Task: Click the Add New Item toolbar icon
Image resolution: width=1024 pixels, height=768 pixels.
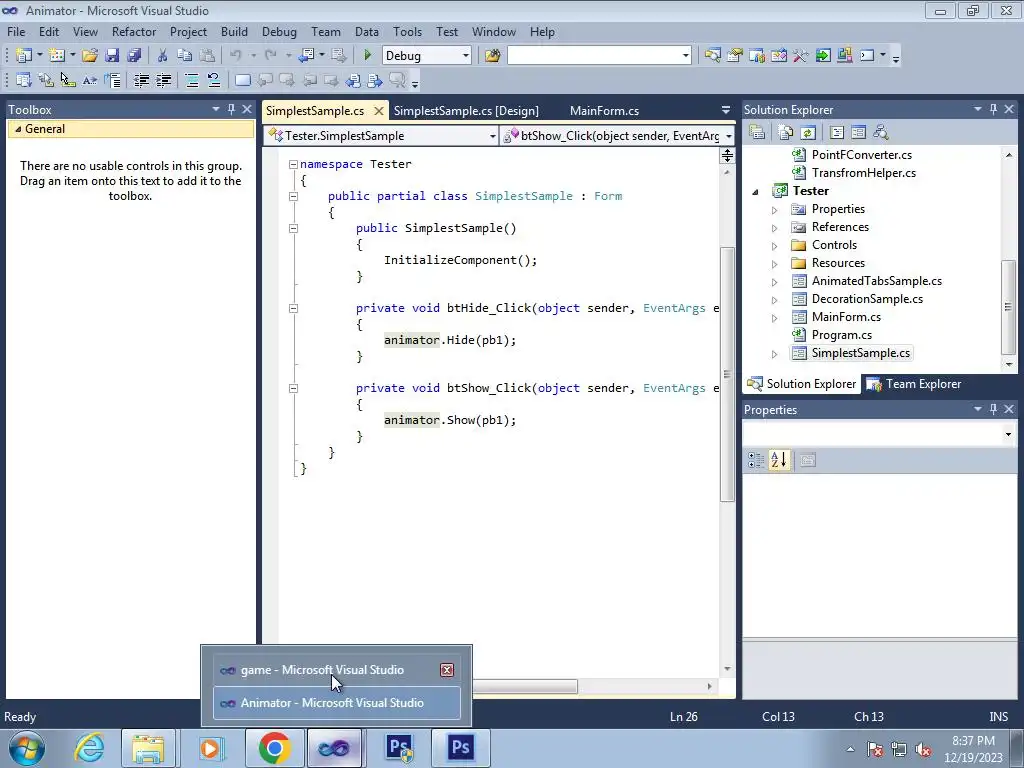Action: tap(57, 56)
